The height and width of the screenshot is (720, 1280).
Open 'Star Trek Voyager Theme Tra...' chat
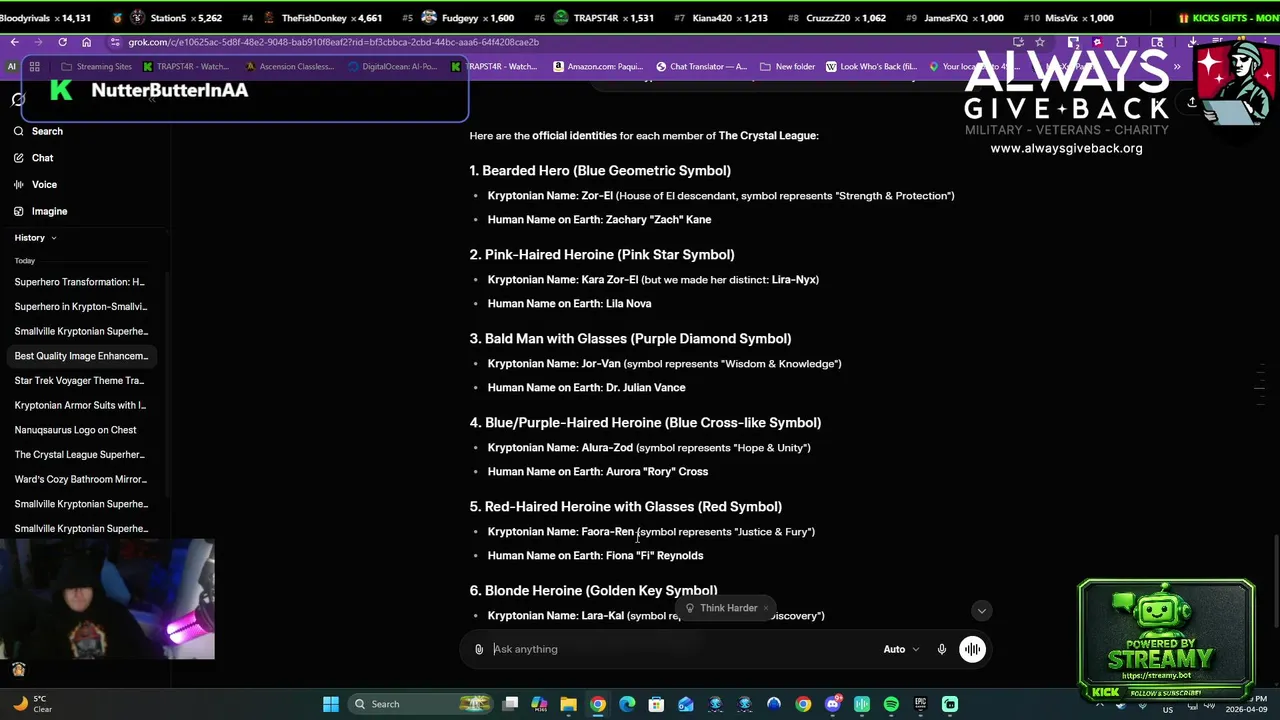(x=80, y=381)
